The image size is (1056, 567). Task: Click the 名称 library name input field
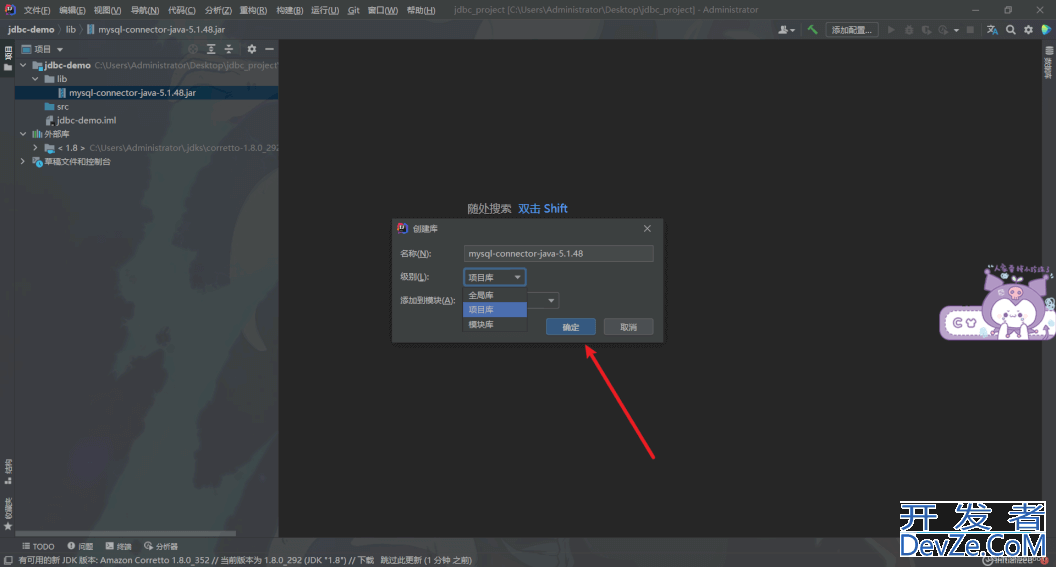558,253
